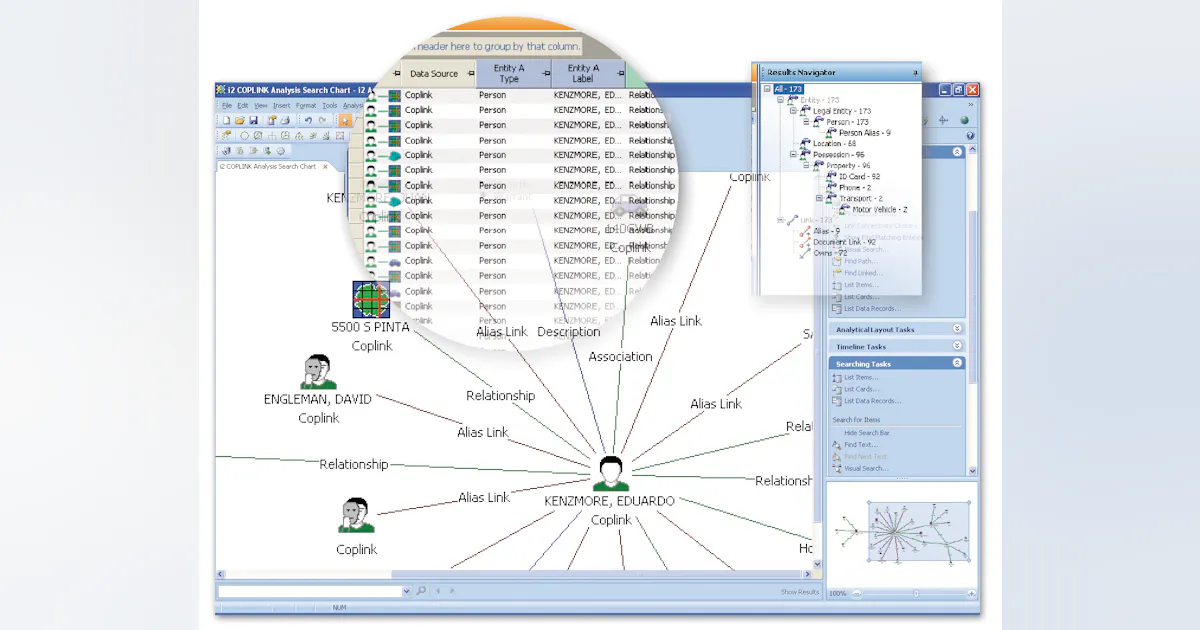Image resolution: width=1200 pixels, height=630 pixels.
Task: Select Owns - 72 in Results Navigator
Action: click(830, 253)
